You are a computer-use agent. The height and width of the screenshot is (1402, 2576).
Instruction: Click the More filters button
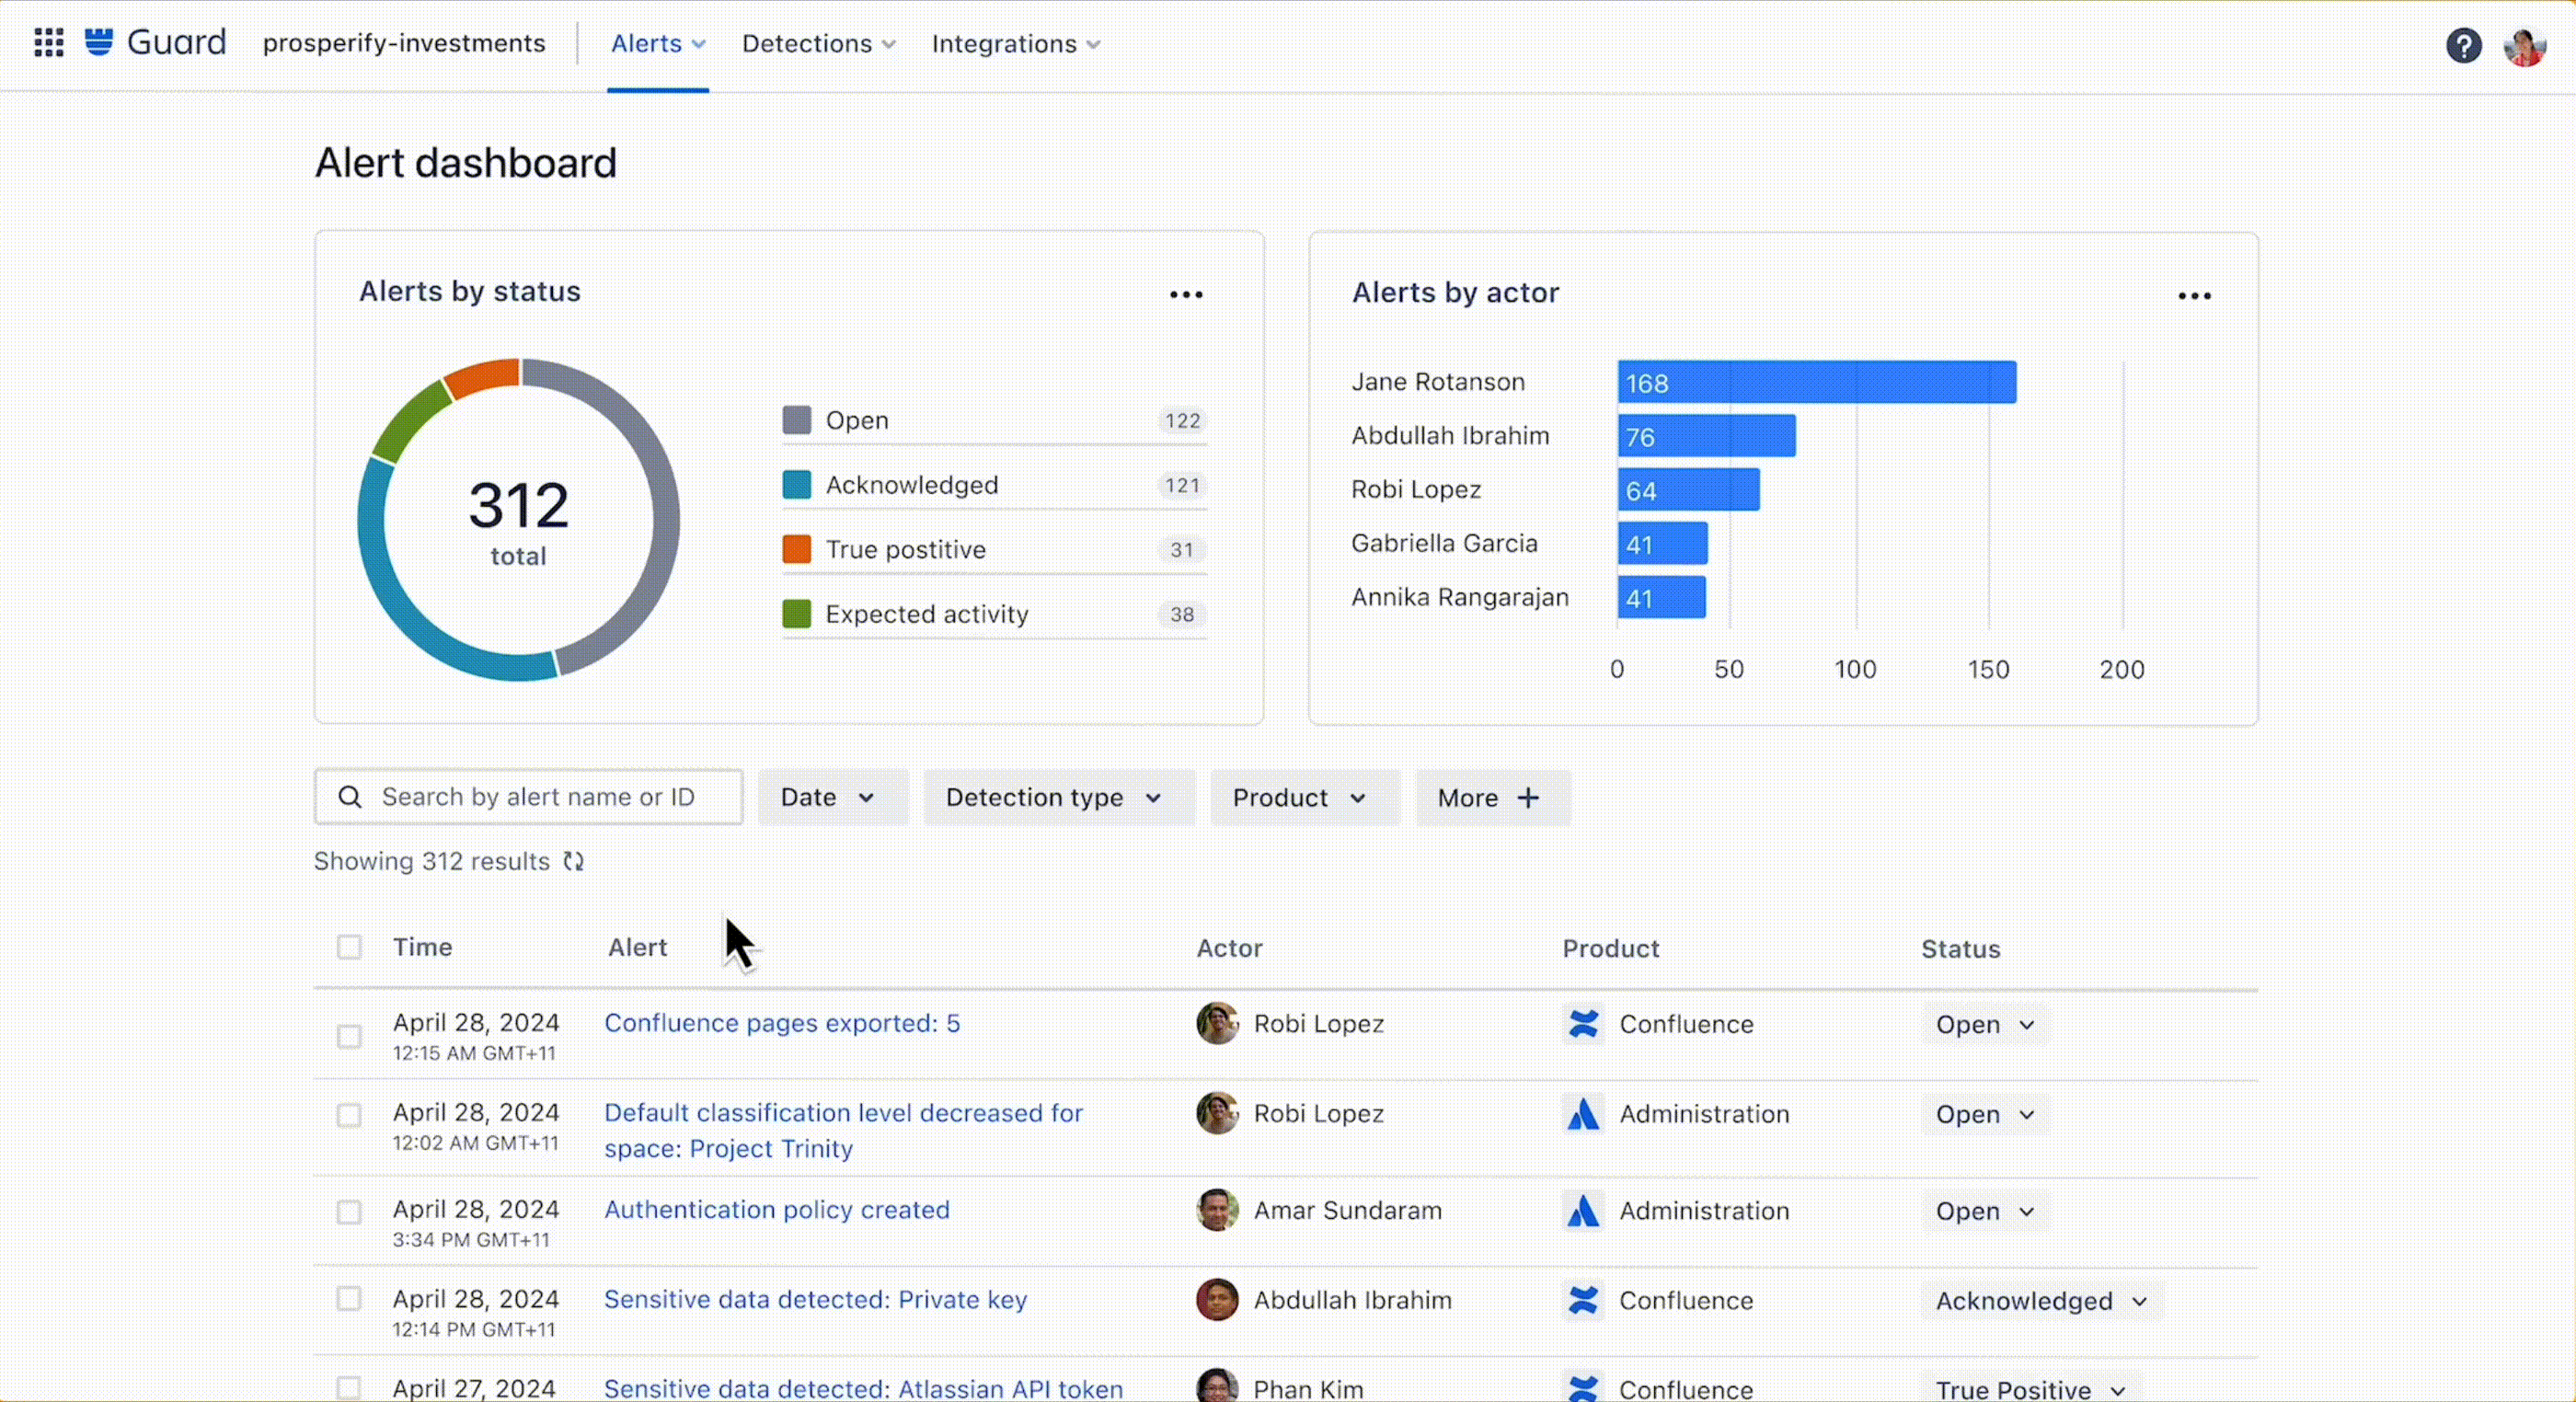click(1491, 797)
